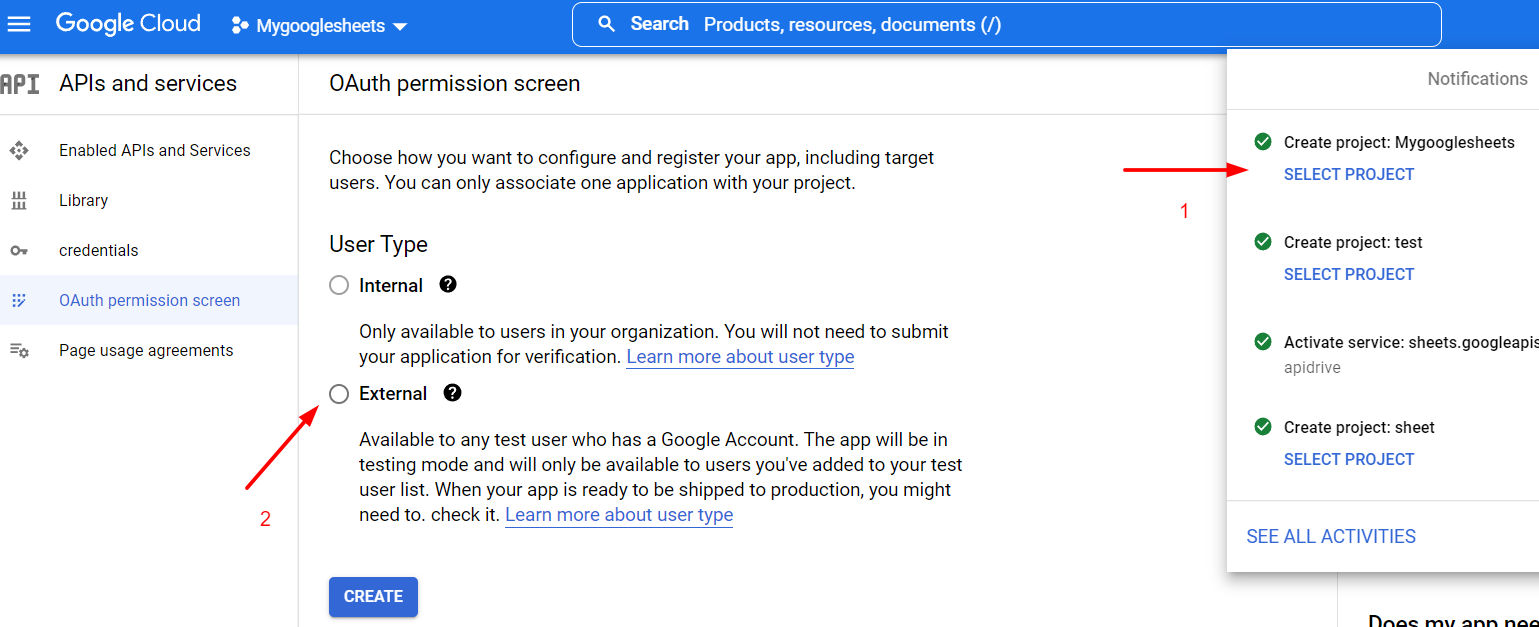Image resolution: width=1539 pixels, height=627 pixels.
Task: Click the Activate service: sheets.googleapis notification
Action: (1411, 342)
